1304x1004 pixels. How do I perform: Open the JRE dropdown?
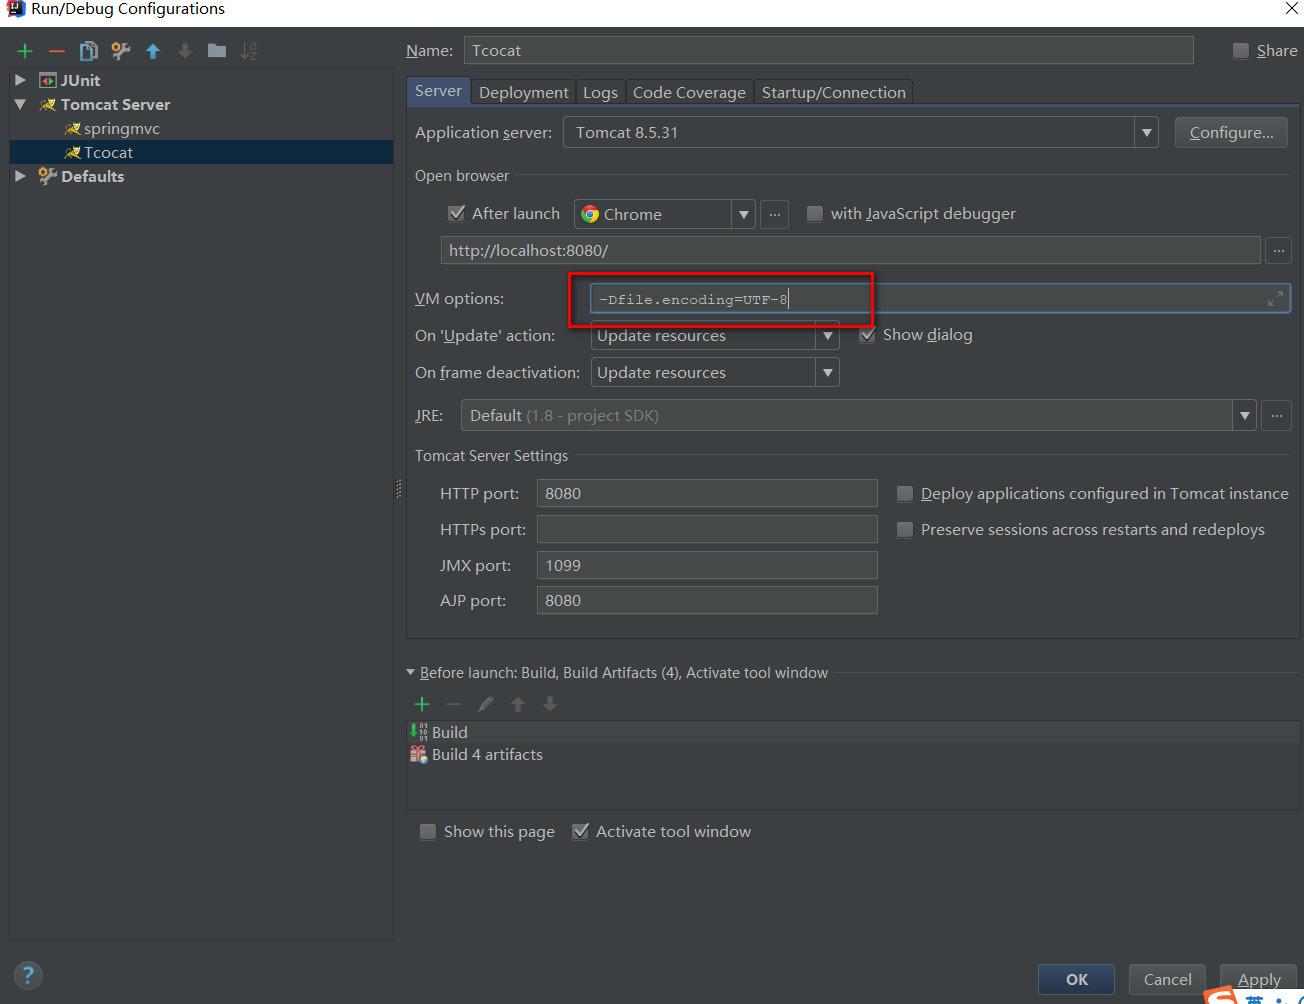(1244, 415)
